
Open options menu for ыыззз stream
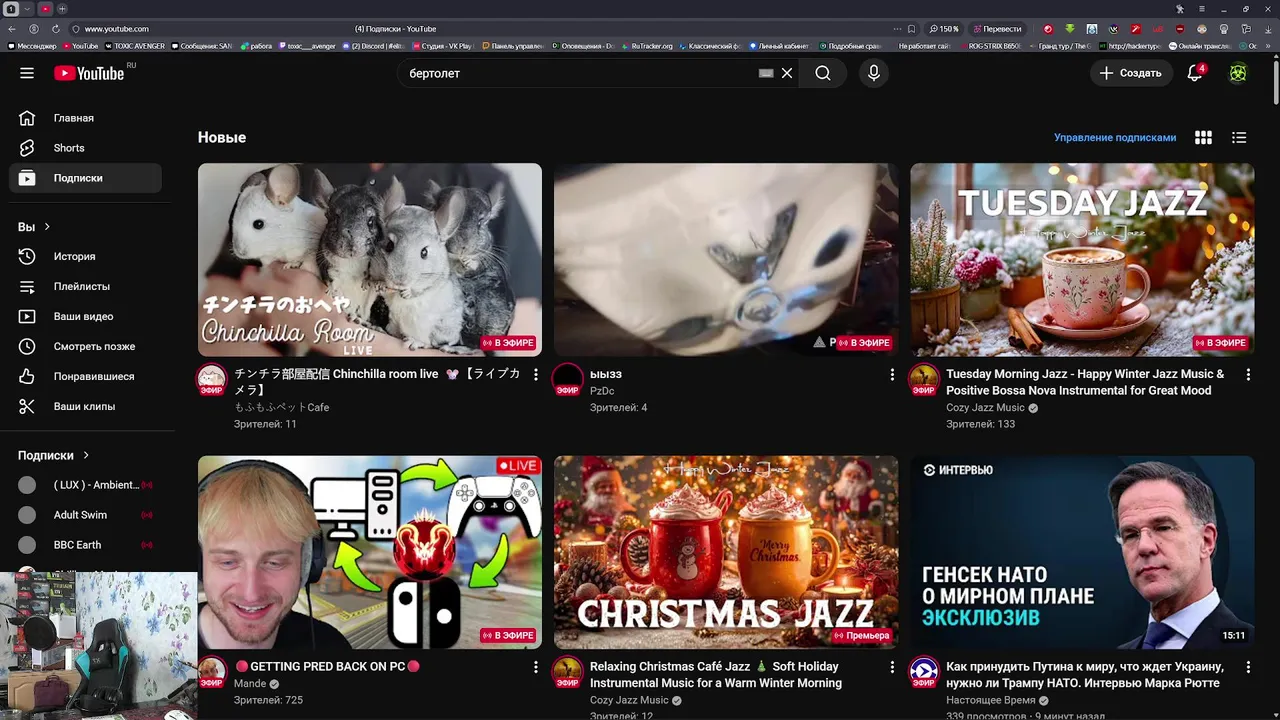pos(892,375)
